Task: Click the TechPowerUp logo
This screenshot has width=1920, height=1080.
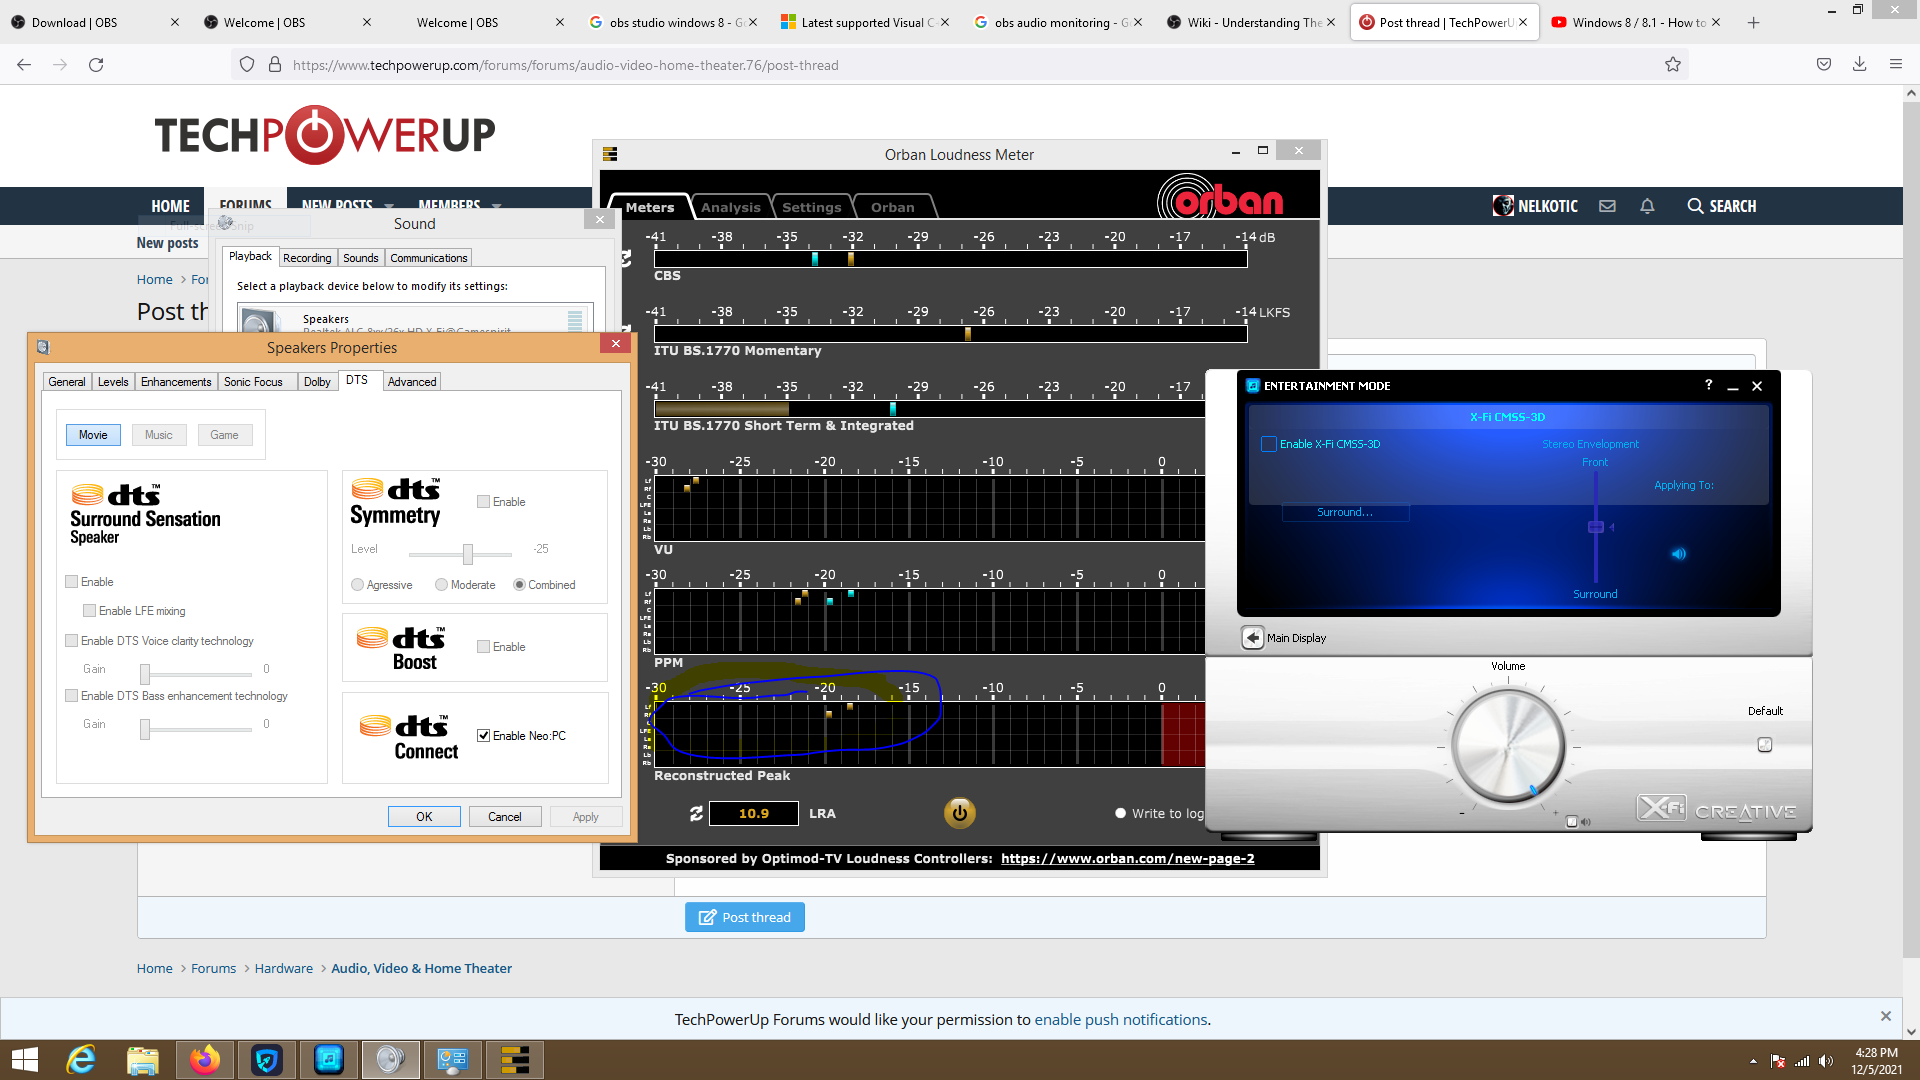Action: [x=324, y=135]
